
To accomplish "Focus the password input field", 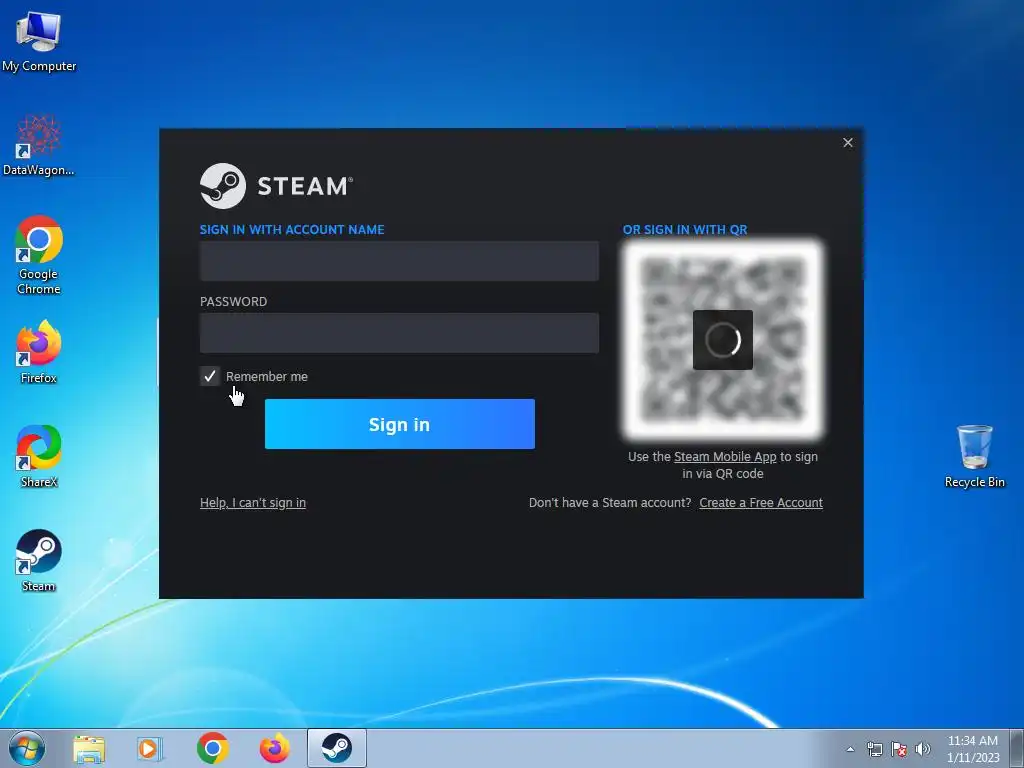I will (x=399, y=333).
